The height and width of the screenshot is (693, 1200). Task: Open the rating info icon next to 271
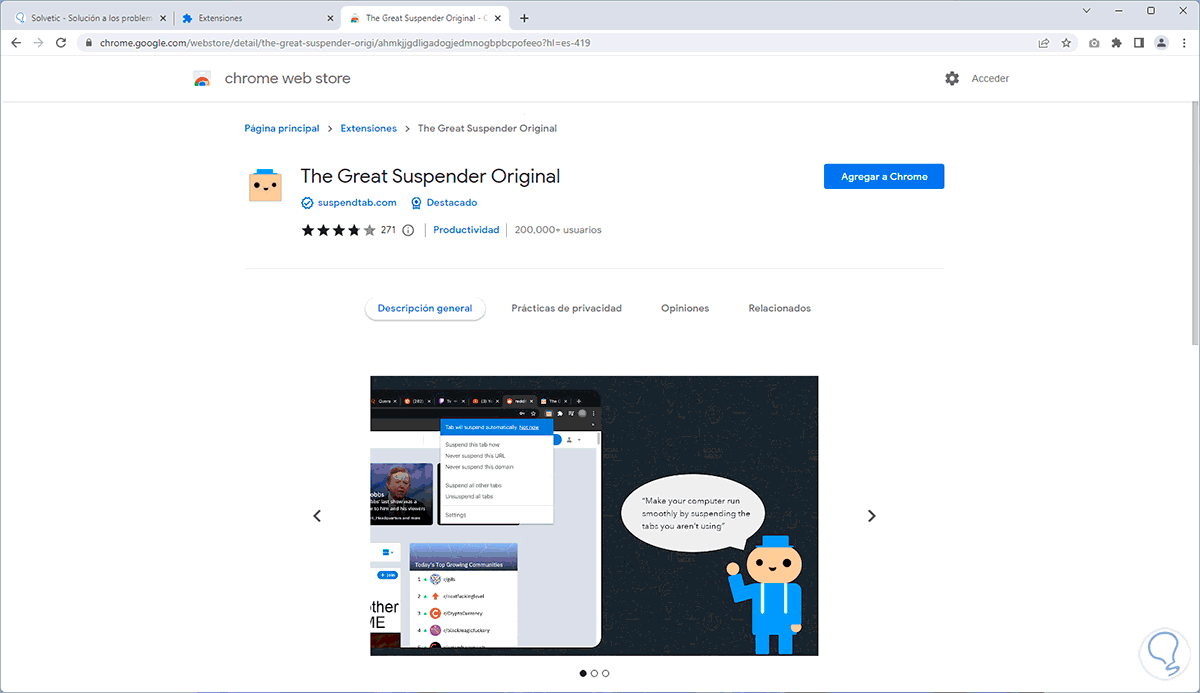[408, 230]
